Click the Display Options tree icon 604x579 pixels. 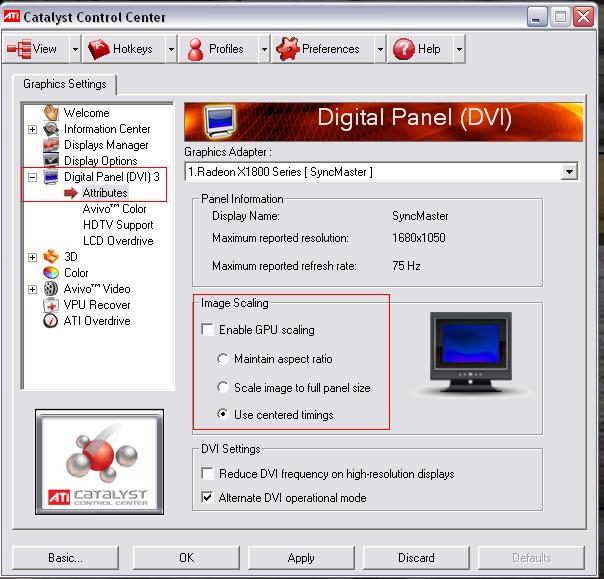[x=51, y=160]
